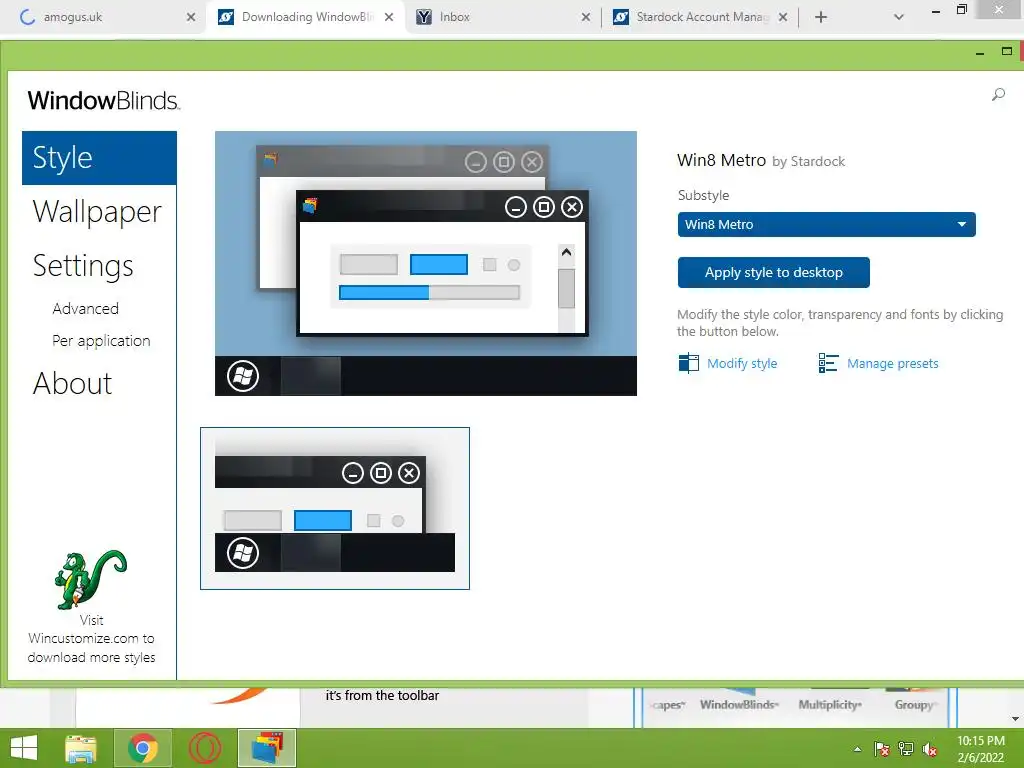Open a new browser tab

point(821,17)
